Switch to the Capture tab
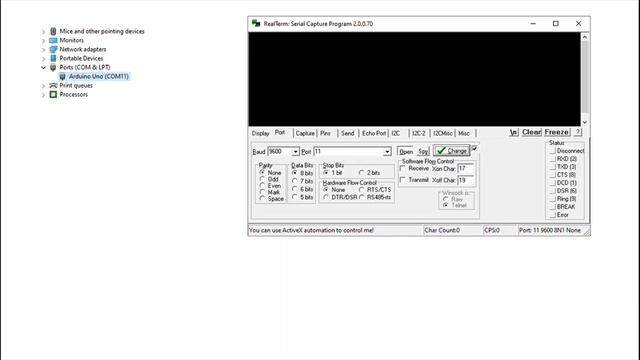 coord(305,133)
